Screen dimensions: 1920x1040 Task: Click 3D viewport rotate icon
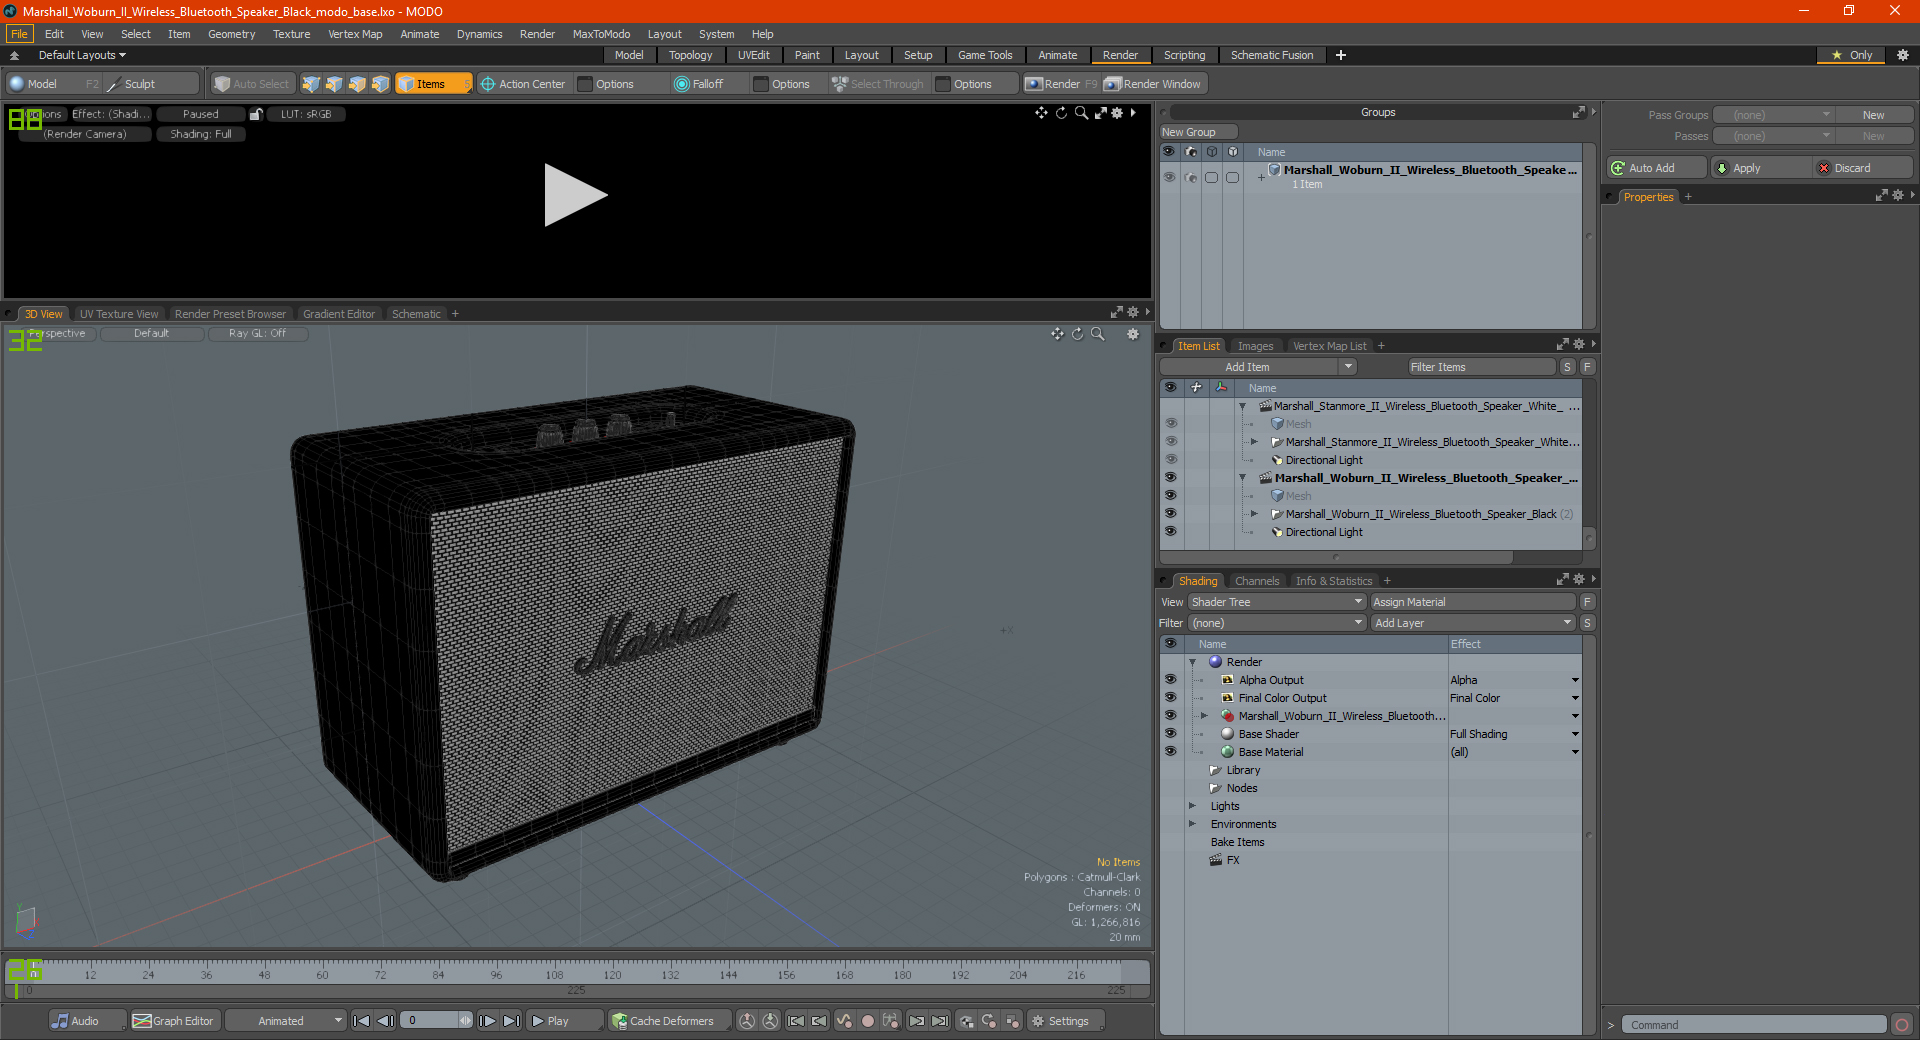[x=1078, y=334]
